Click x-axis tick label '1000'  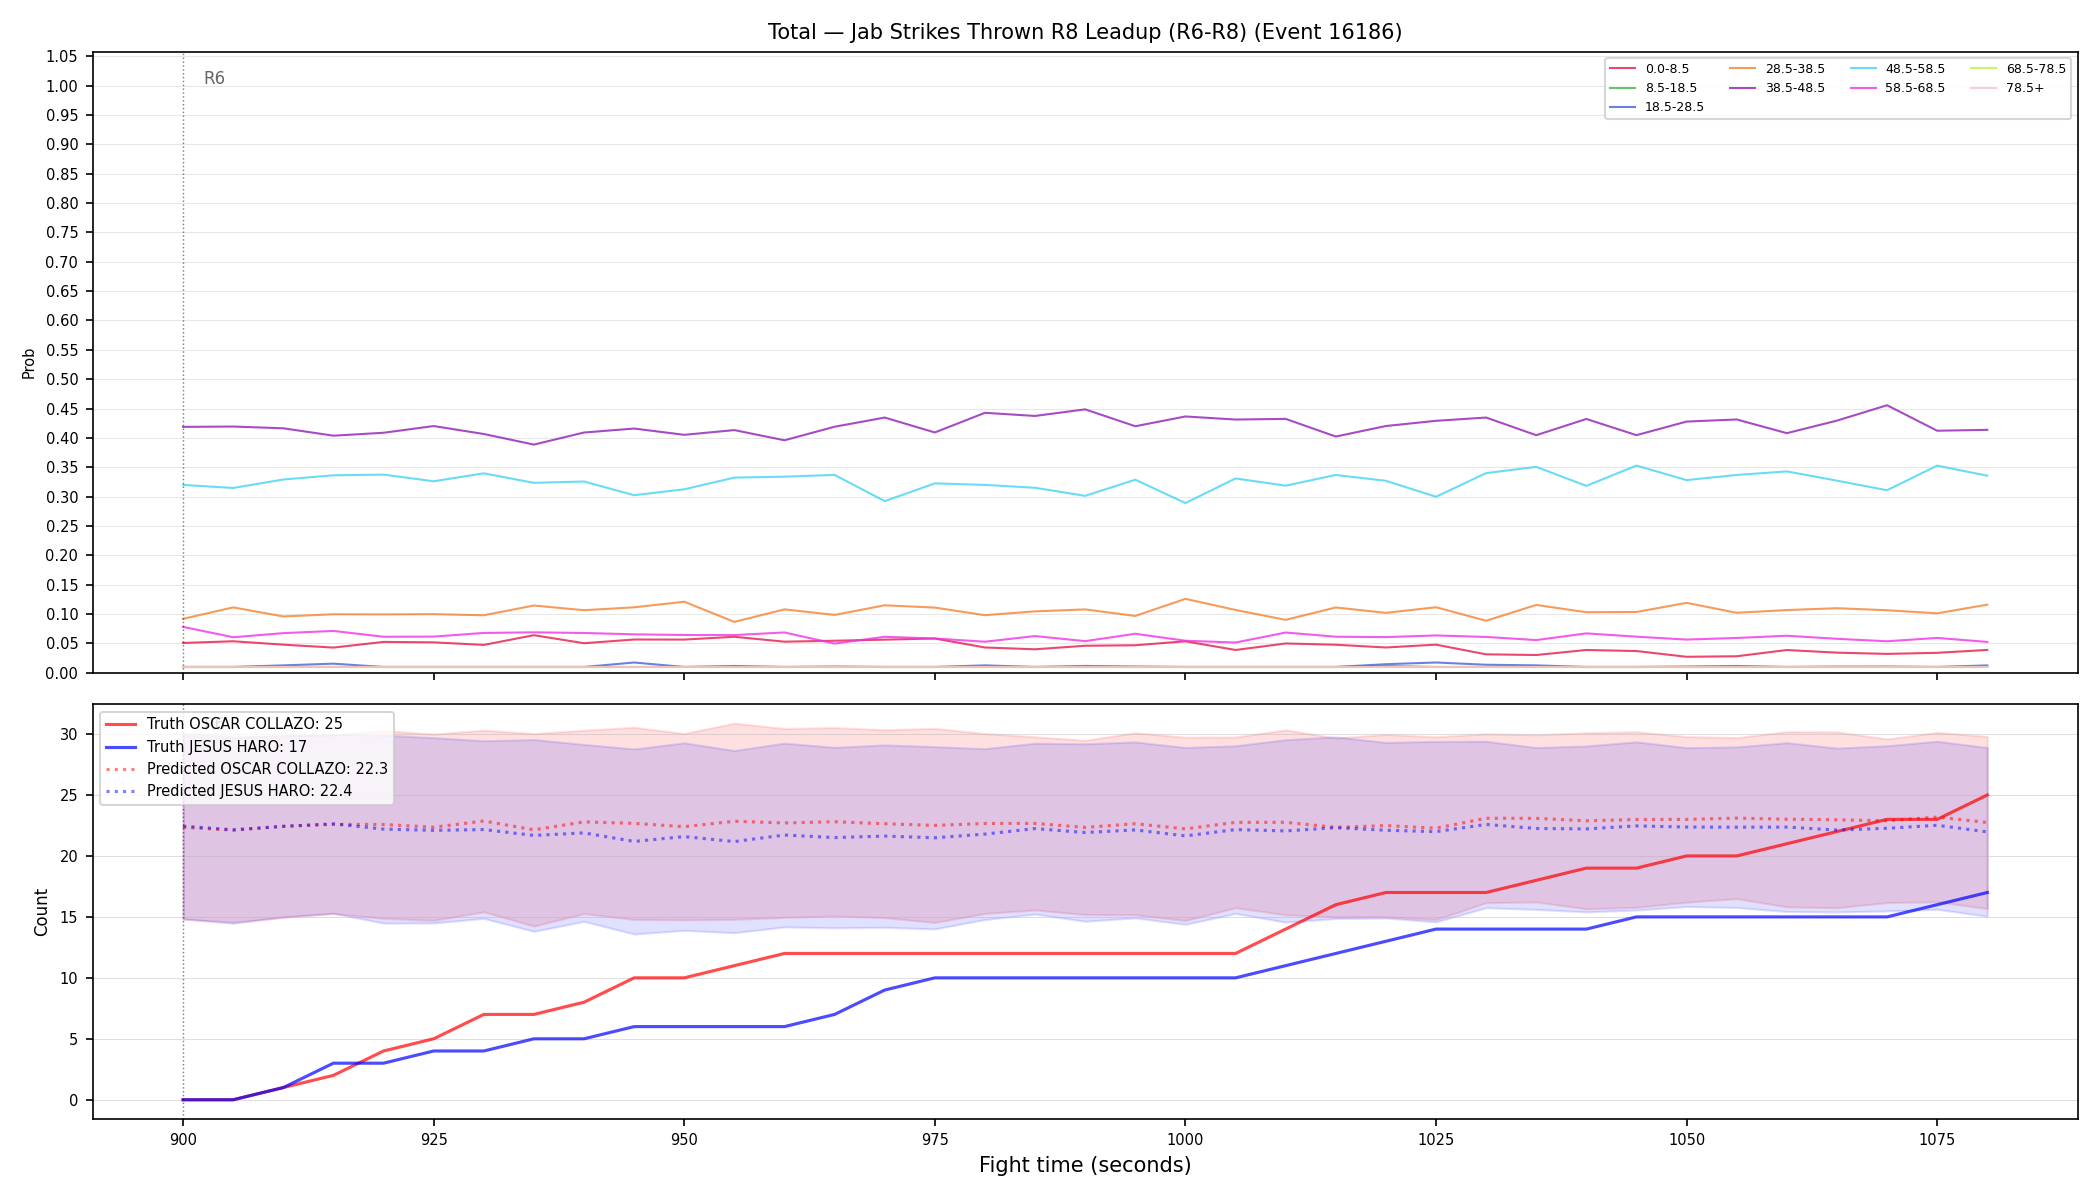point(1185,1139)
